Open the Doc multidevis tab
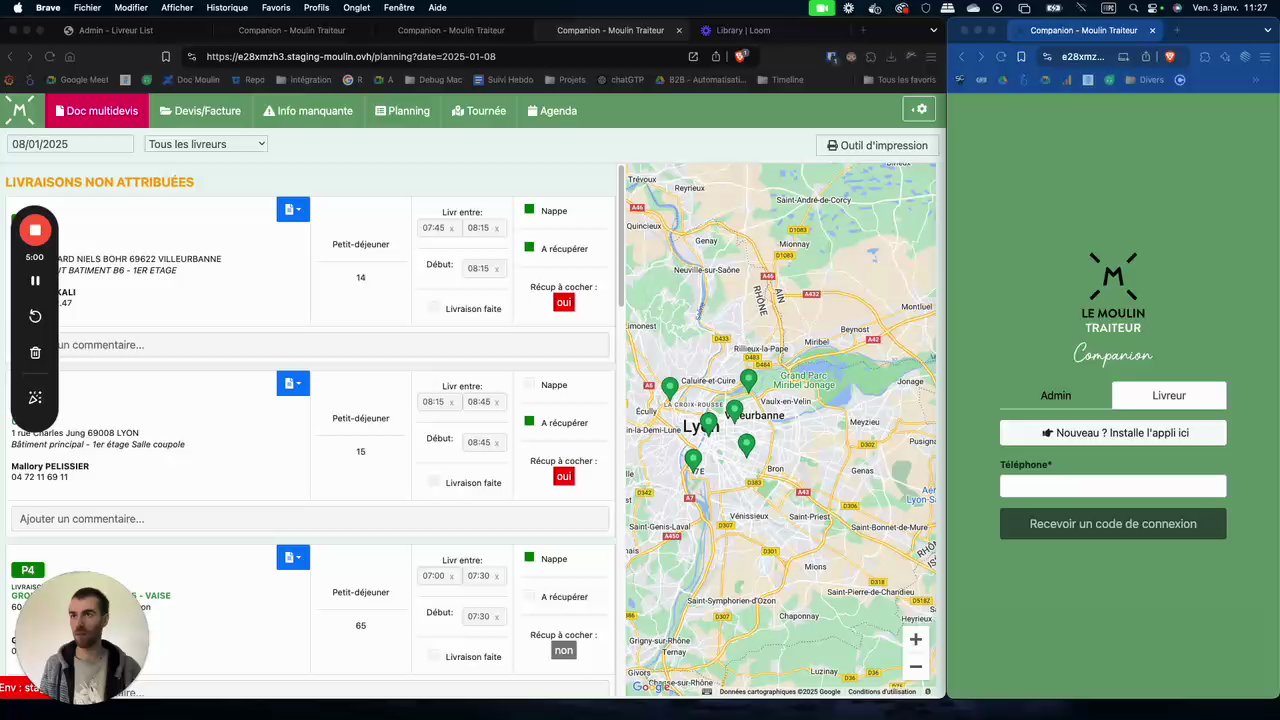Screen dimensions: 1280x720 coord(97,110)
